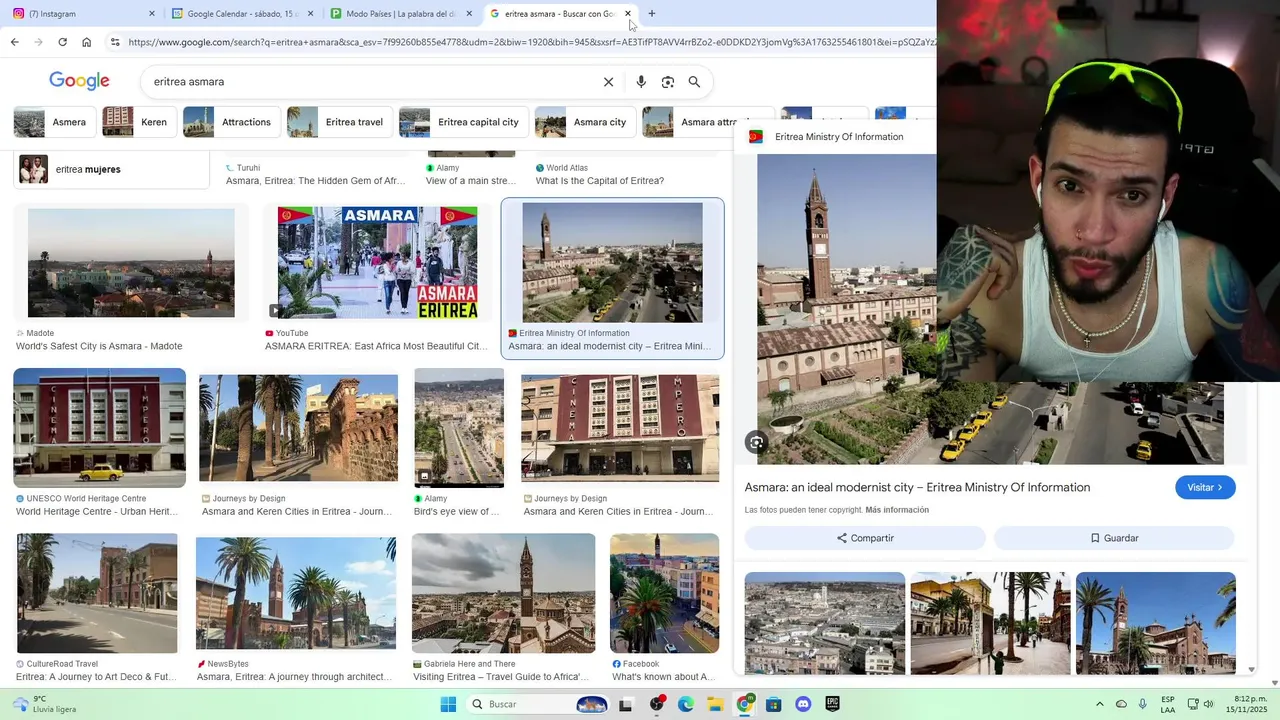
Task: Open NewsBytes Asmara journey image
Action: (x=296, y=593)
